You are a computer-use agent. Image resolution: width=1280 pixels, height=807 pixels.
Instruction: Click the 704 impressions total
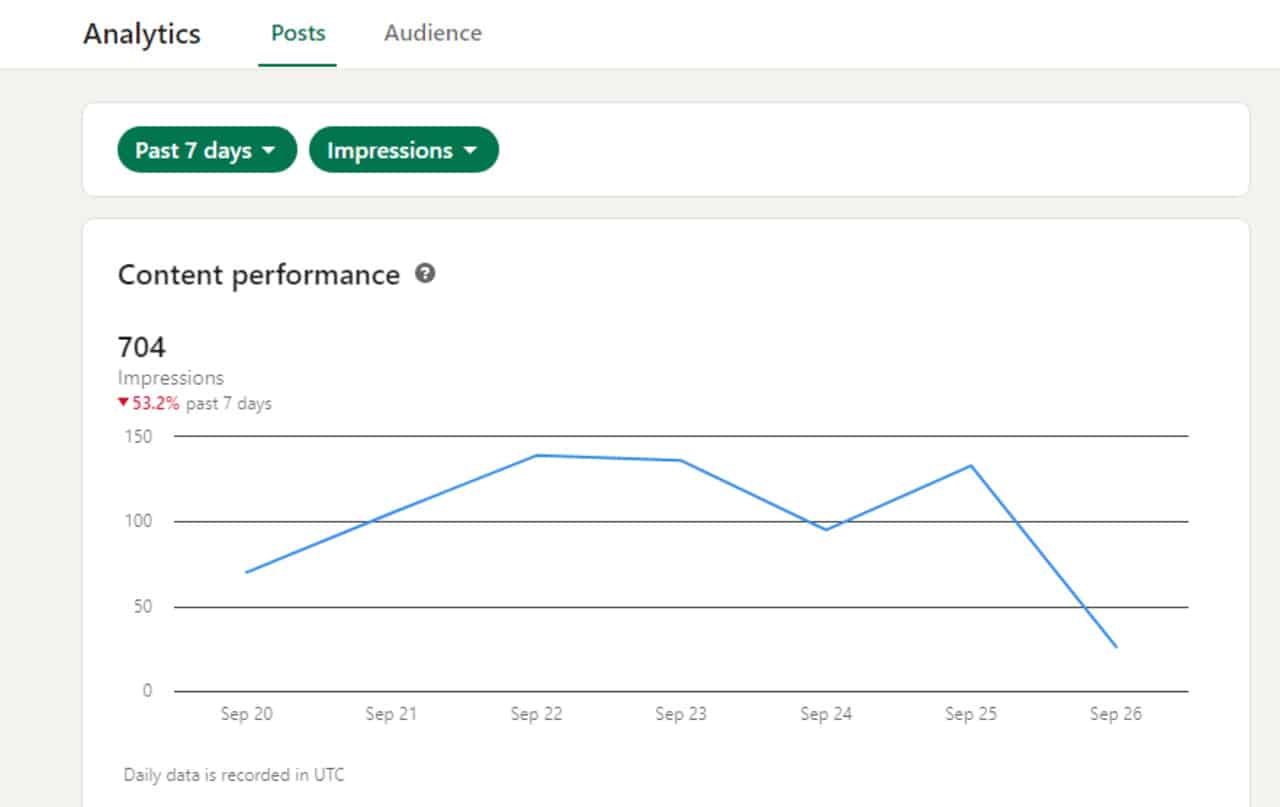point(142,347)
